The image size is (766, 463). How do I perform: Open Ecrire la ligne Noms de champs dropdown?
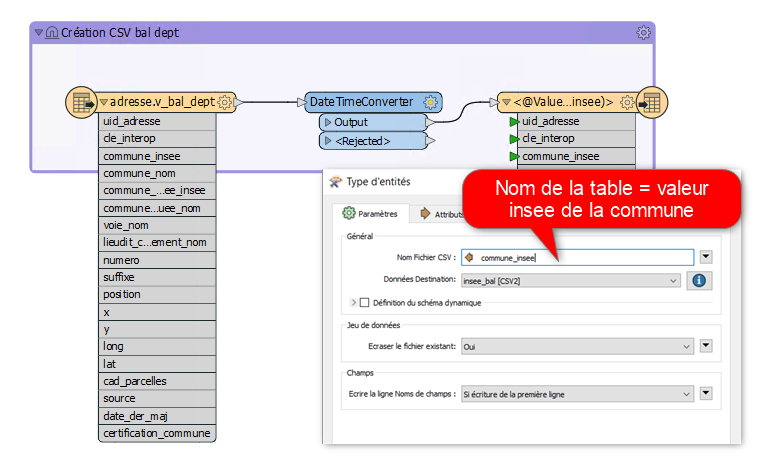[577, 394]
